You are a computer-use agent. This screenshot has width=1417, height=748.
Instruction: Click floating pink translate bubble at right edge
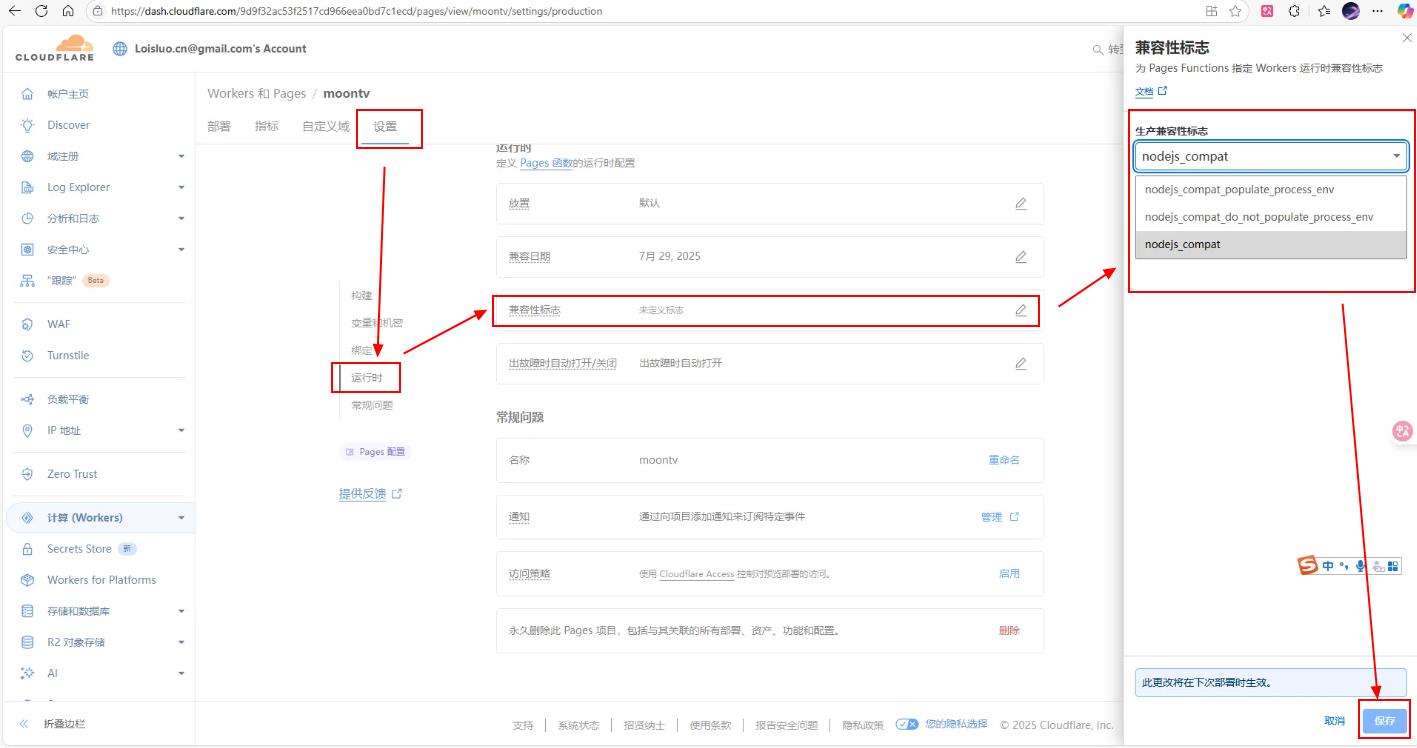[x=1403, y=431]
